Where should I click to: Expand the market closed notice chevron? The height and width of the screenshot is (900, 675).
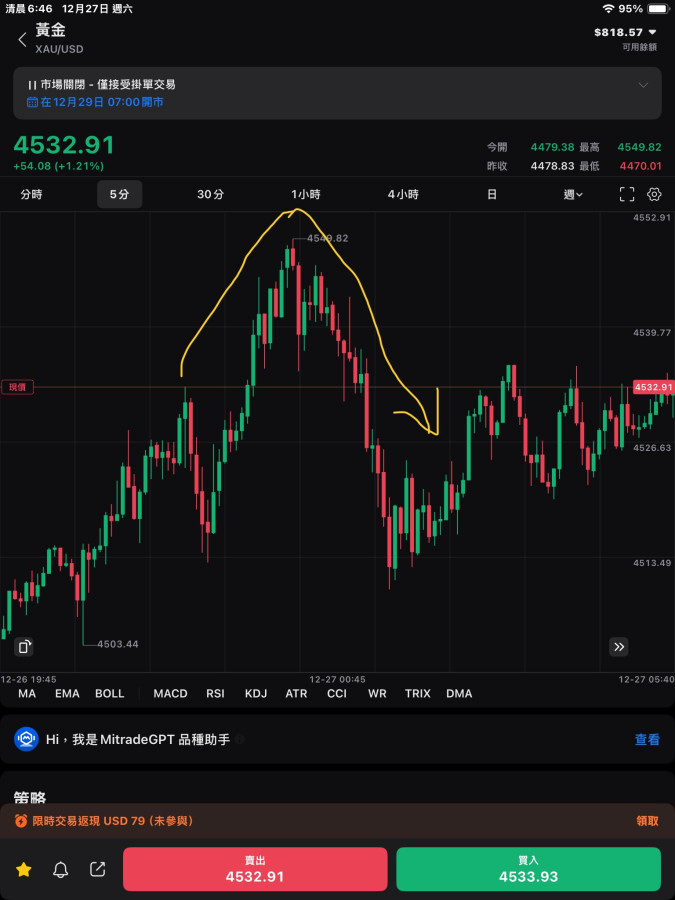(643, 85)
